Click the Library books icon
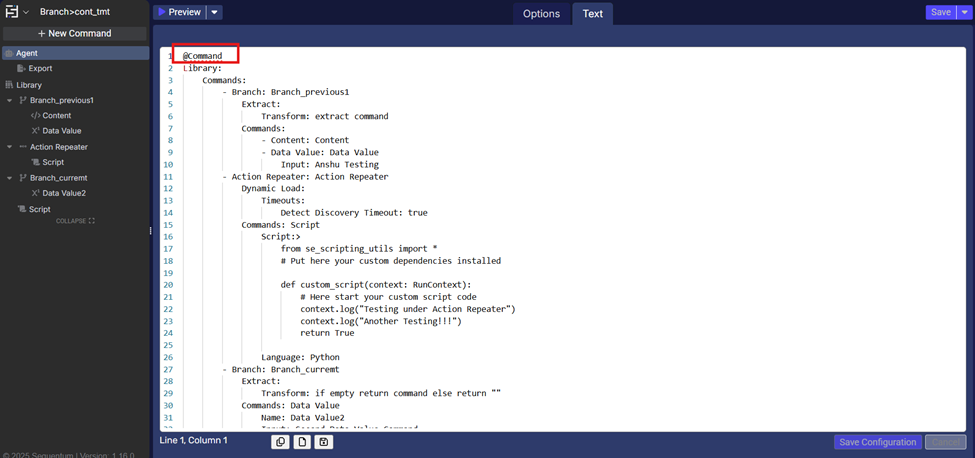Viewport: 975px width, 458px height. click(9, 85)
